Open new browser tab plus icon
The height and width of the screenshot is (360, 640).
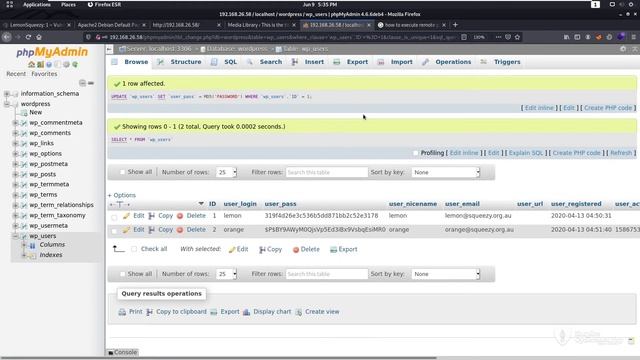(x=455, y=25)
